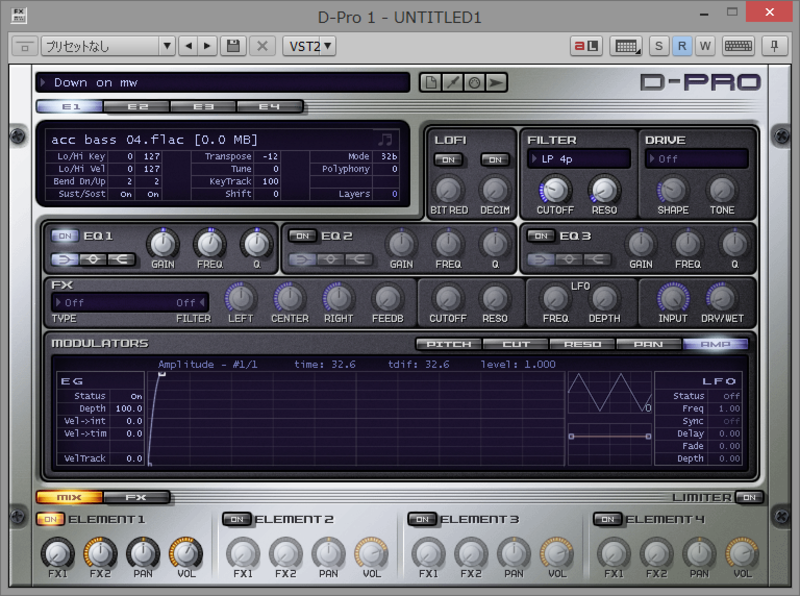Open the DRIVE type Off selector

(696, 159)
